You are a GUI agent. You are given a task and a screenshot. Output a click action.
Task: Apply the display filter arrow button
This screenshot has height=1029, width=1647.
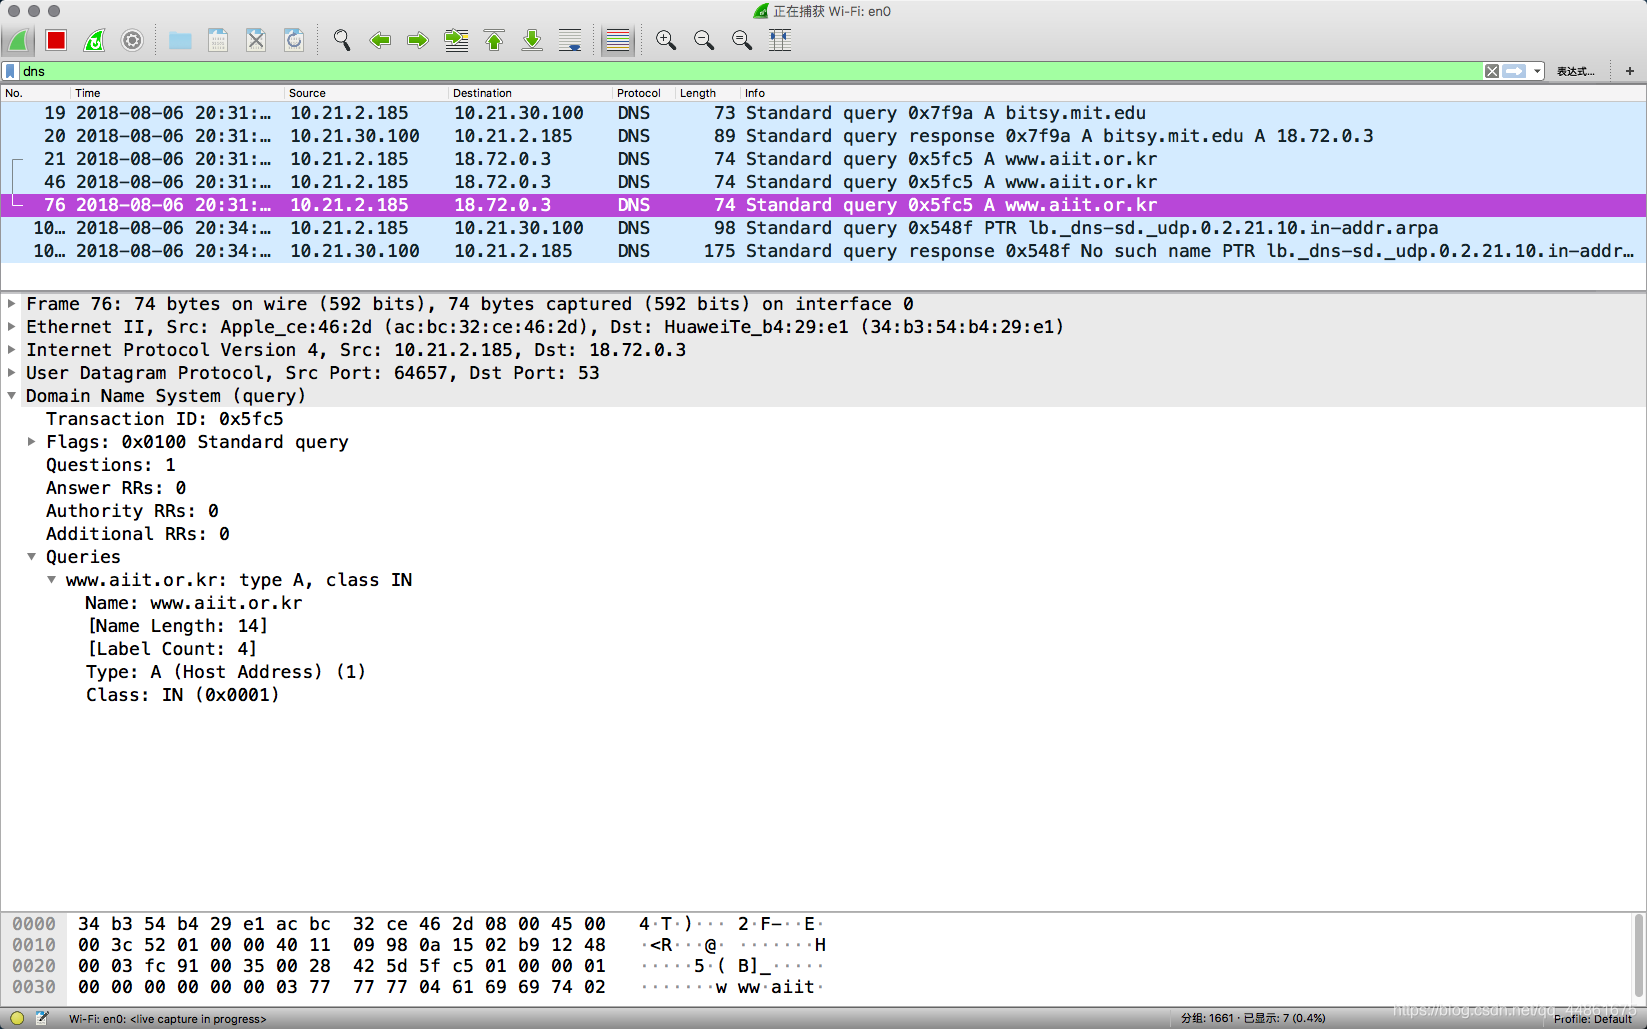(1515, 71)
